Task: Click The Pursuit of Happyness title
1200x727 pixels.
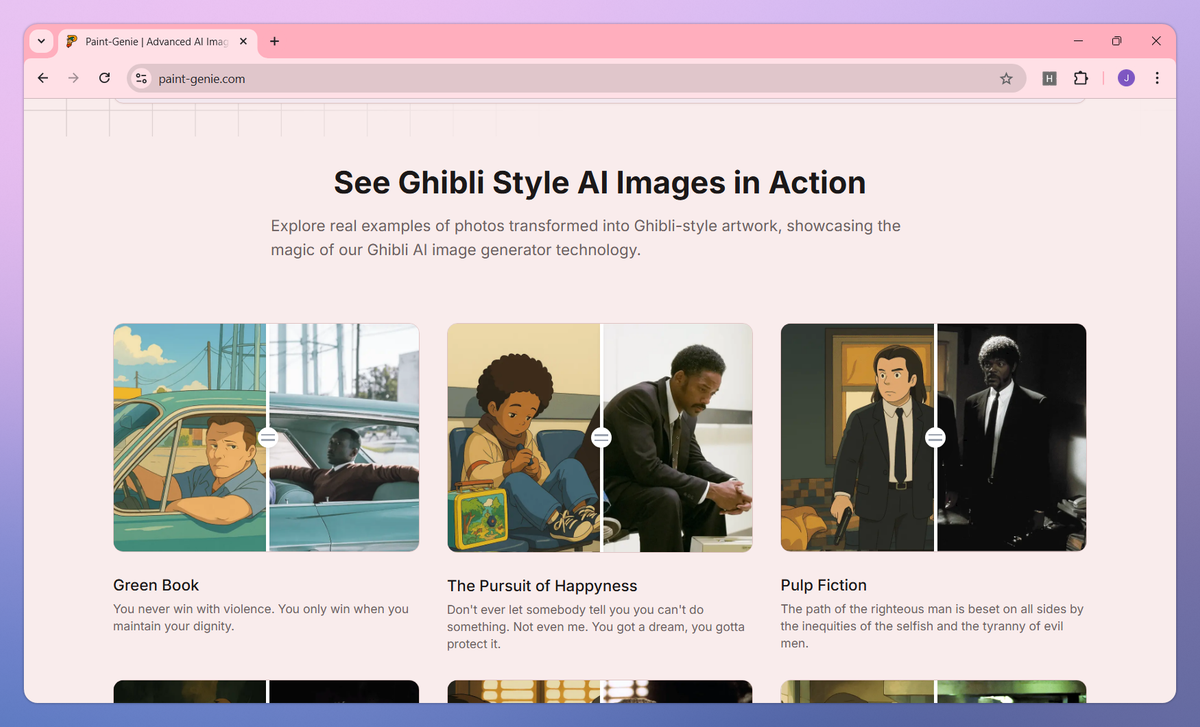Action: pos(542,586)
